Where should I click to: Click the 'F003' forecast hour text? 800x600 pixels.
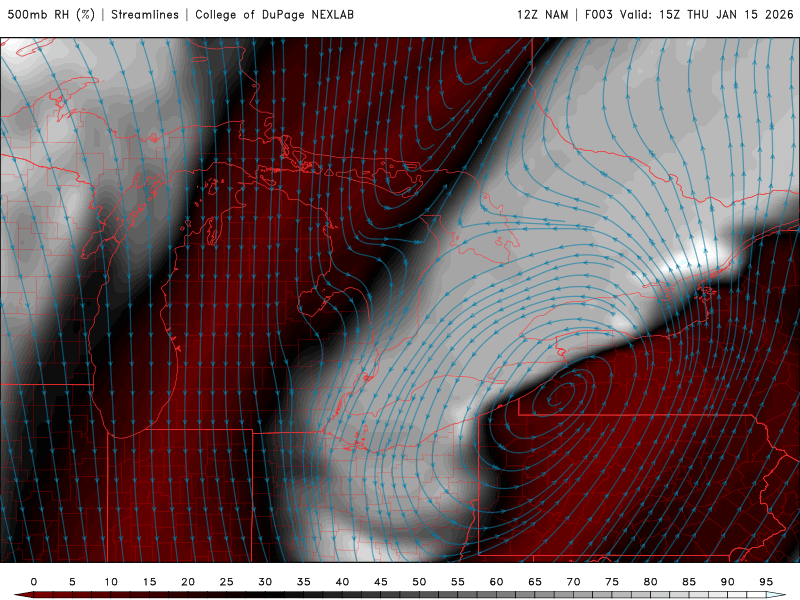click(x=598, y=15)
